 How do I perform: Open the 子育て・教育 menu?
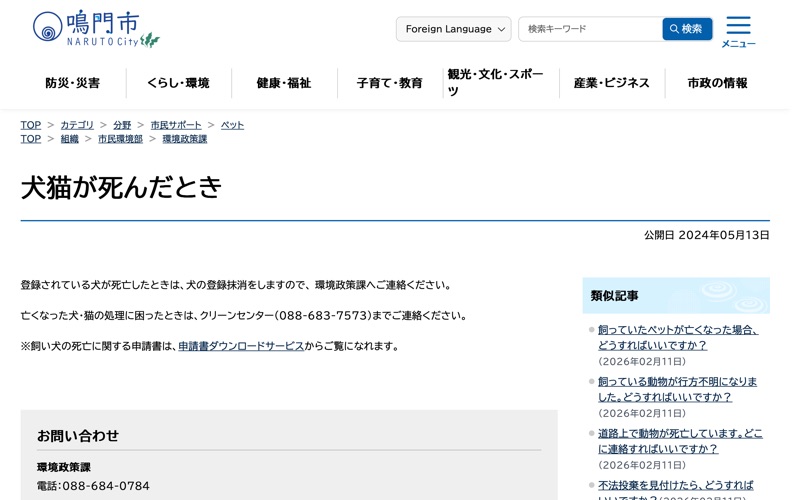(x=390, y=83)
